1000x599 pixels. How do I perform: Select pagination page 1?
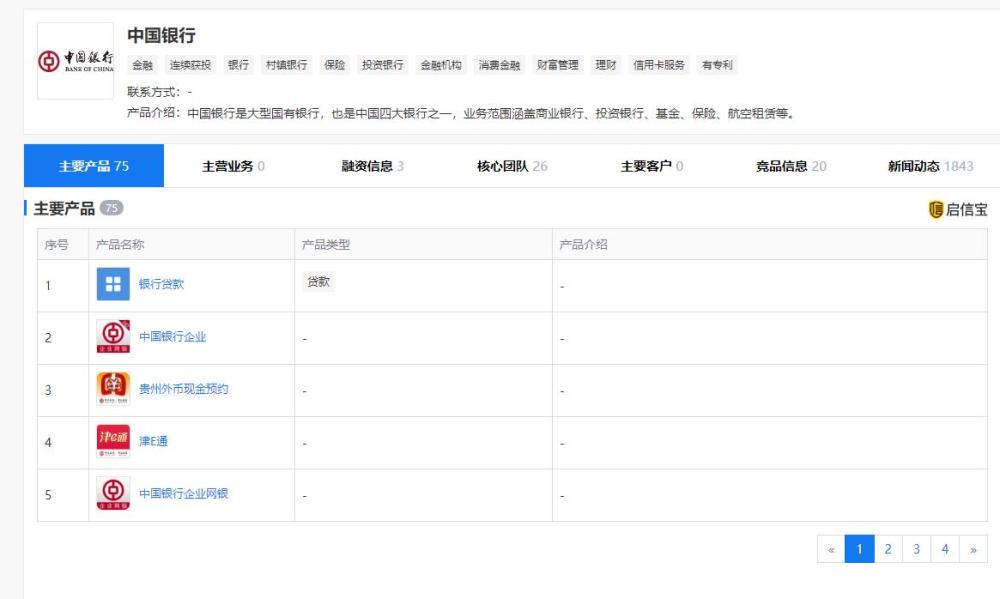pyautogui.click(x=859, y=549)
